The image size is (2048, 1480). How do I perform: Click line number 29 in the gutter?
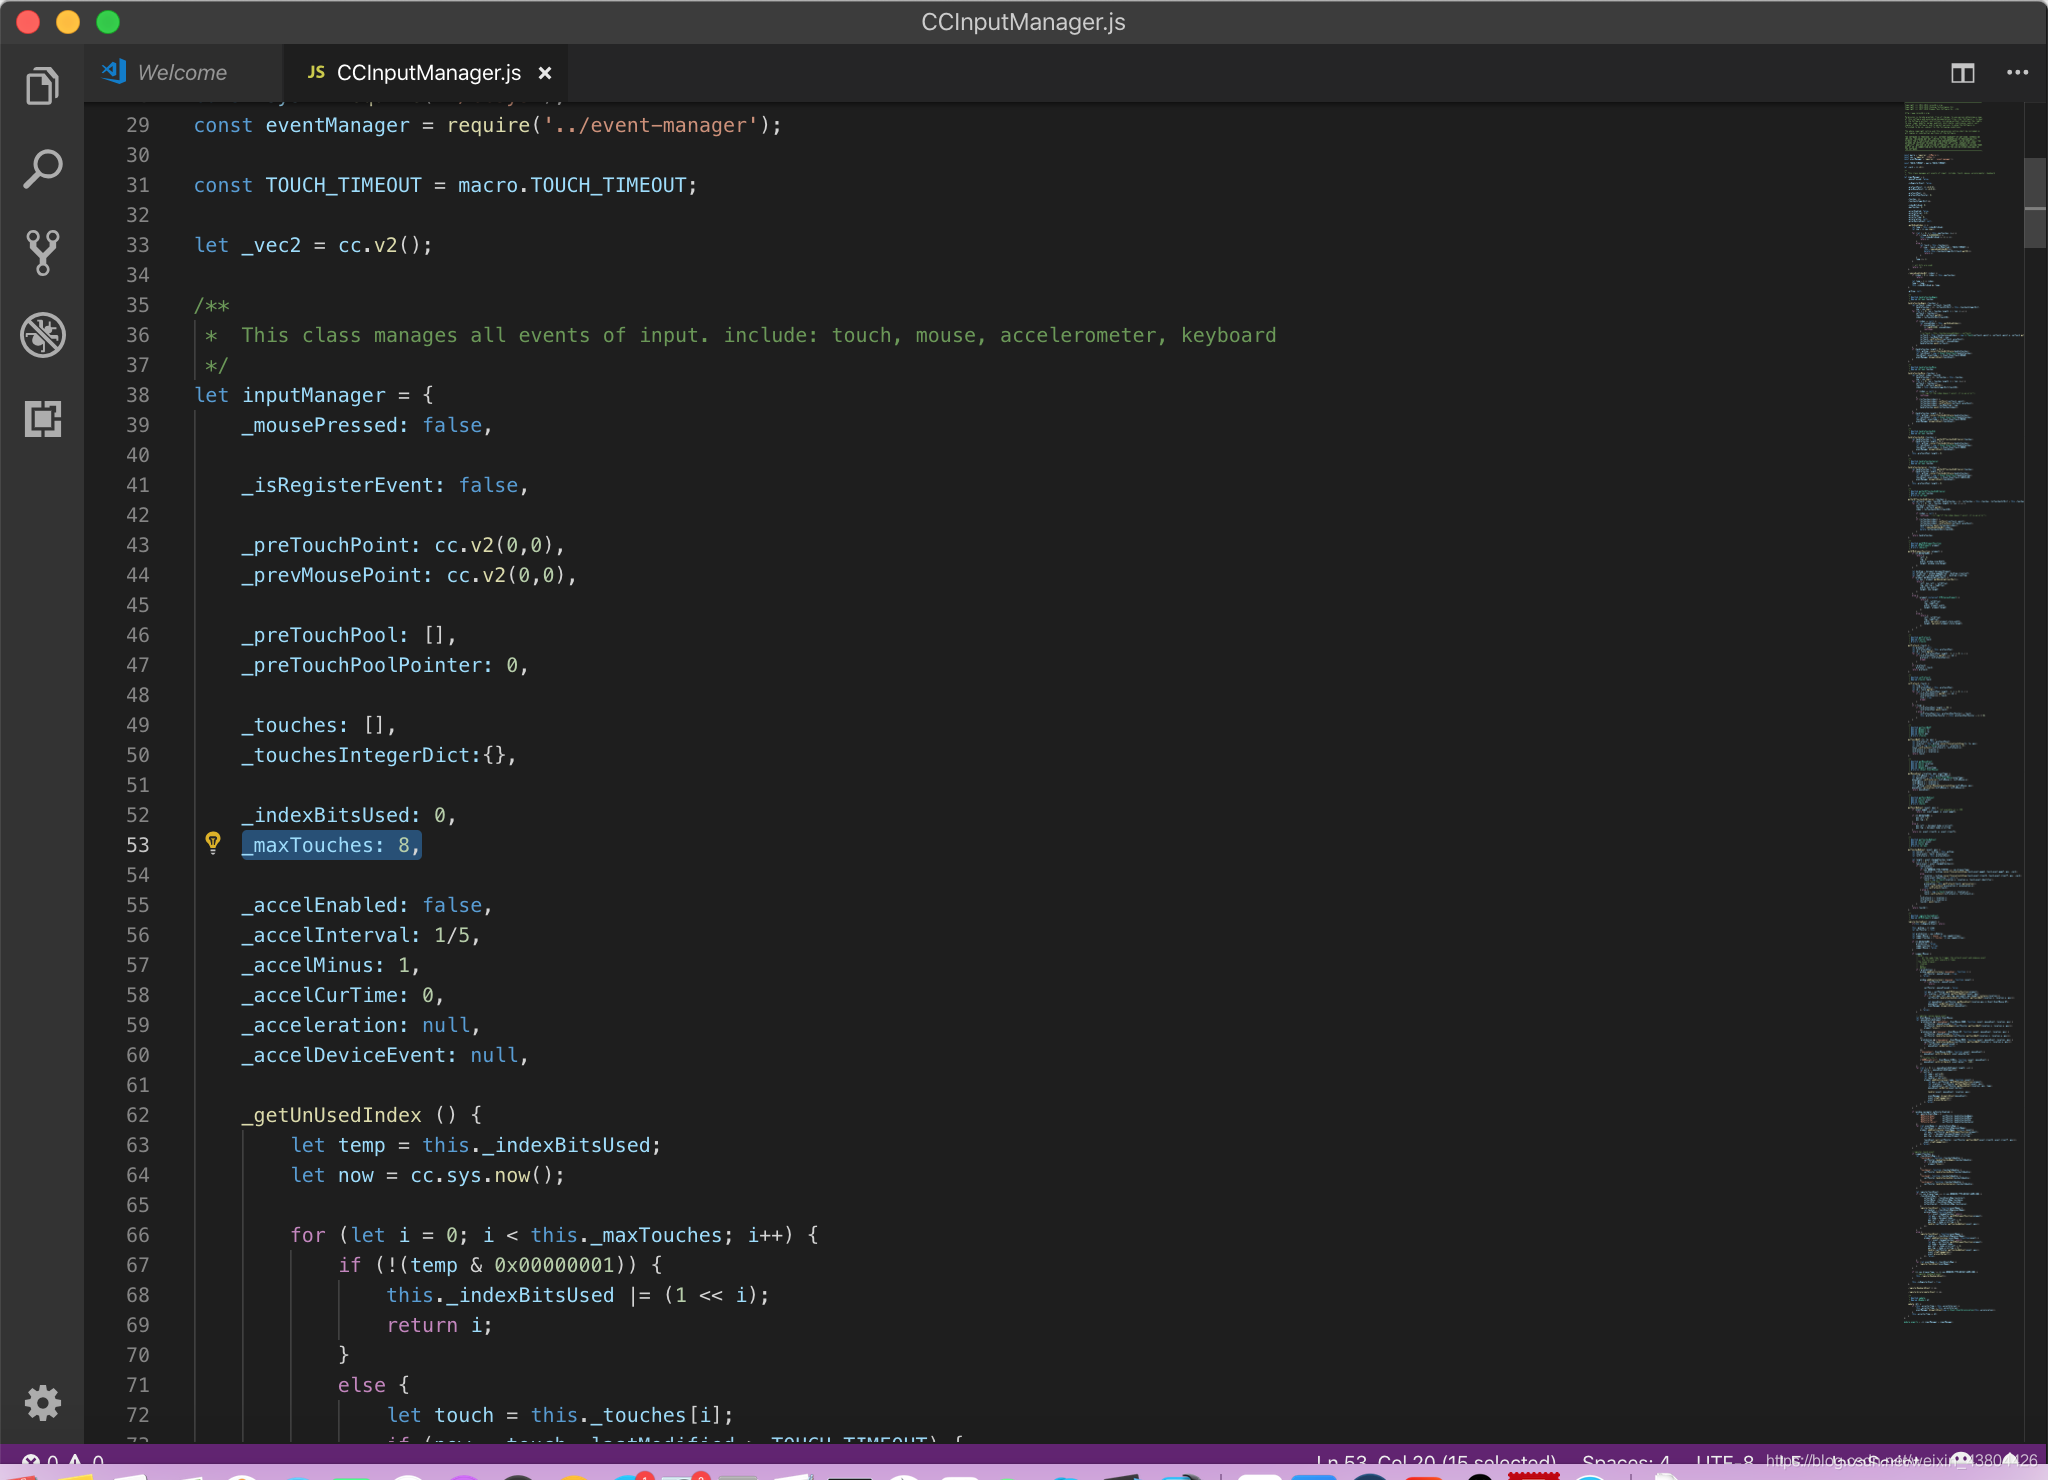tap(137, 125)
